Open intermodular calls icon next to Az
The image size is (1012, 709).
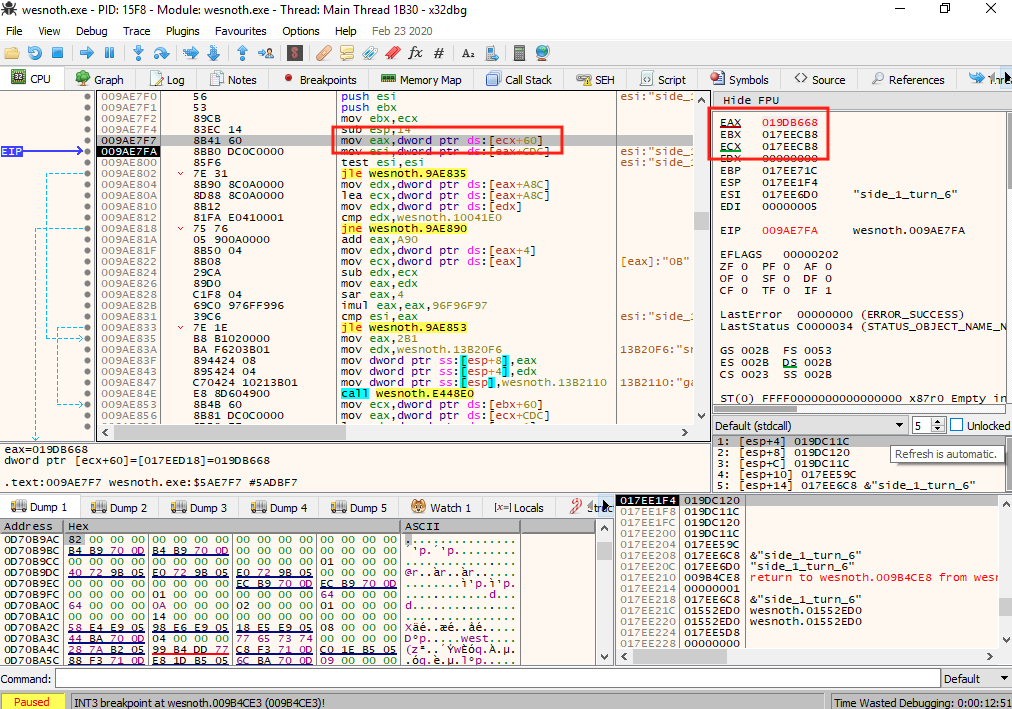pyautogui.click(x=492, y=53)
